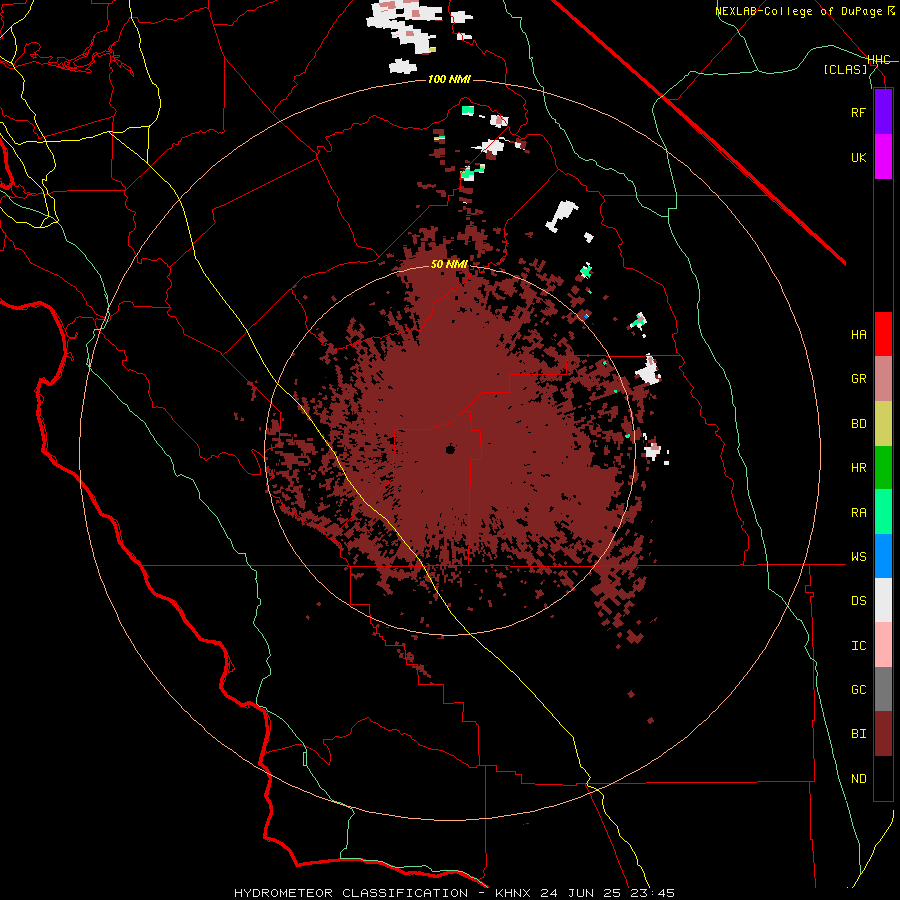Click the GR dusty pink legend swatch
900x900 pixels.
coord(883,379)
